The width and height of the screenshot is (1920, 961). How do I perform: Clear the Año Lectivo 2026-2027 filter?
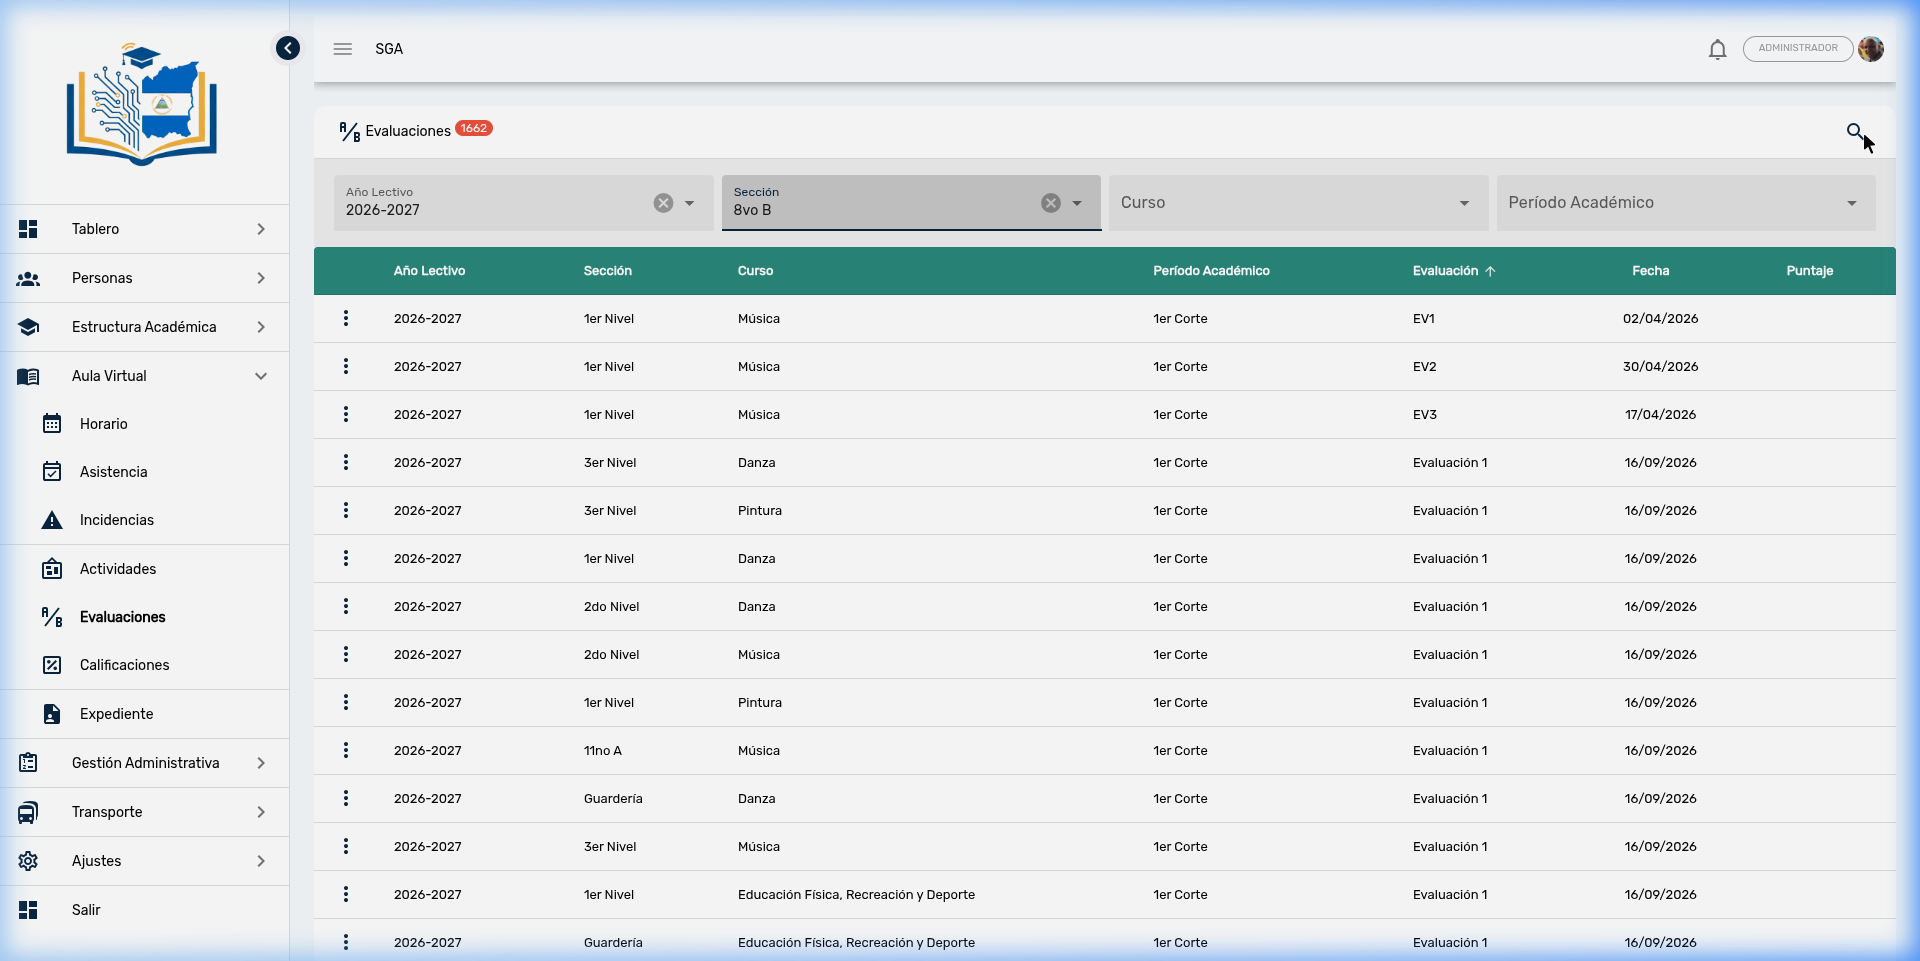pos(663,203)
